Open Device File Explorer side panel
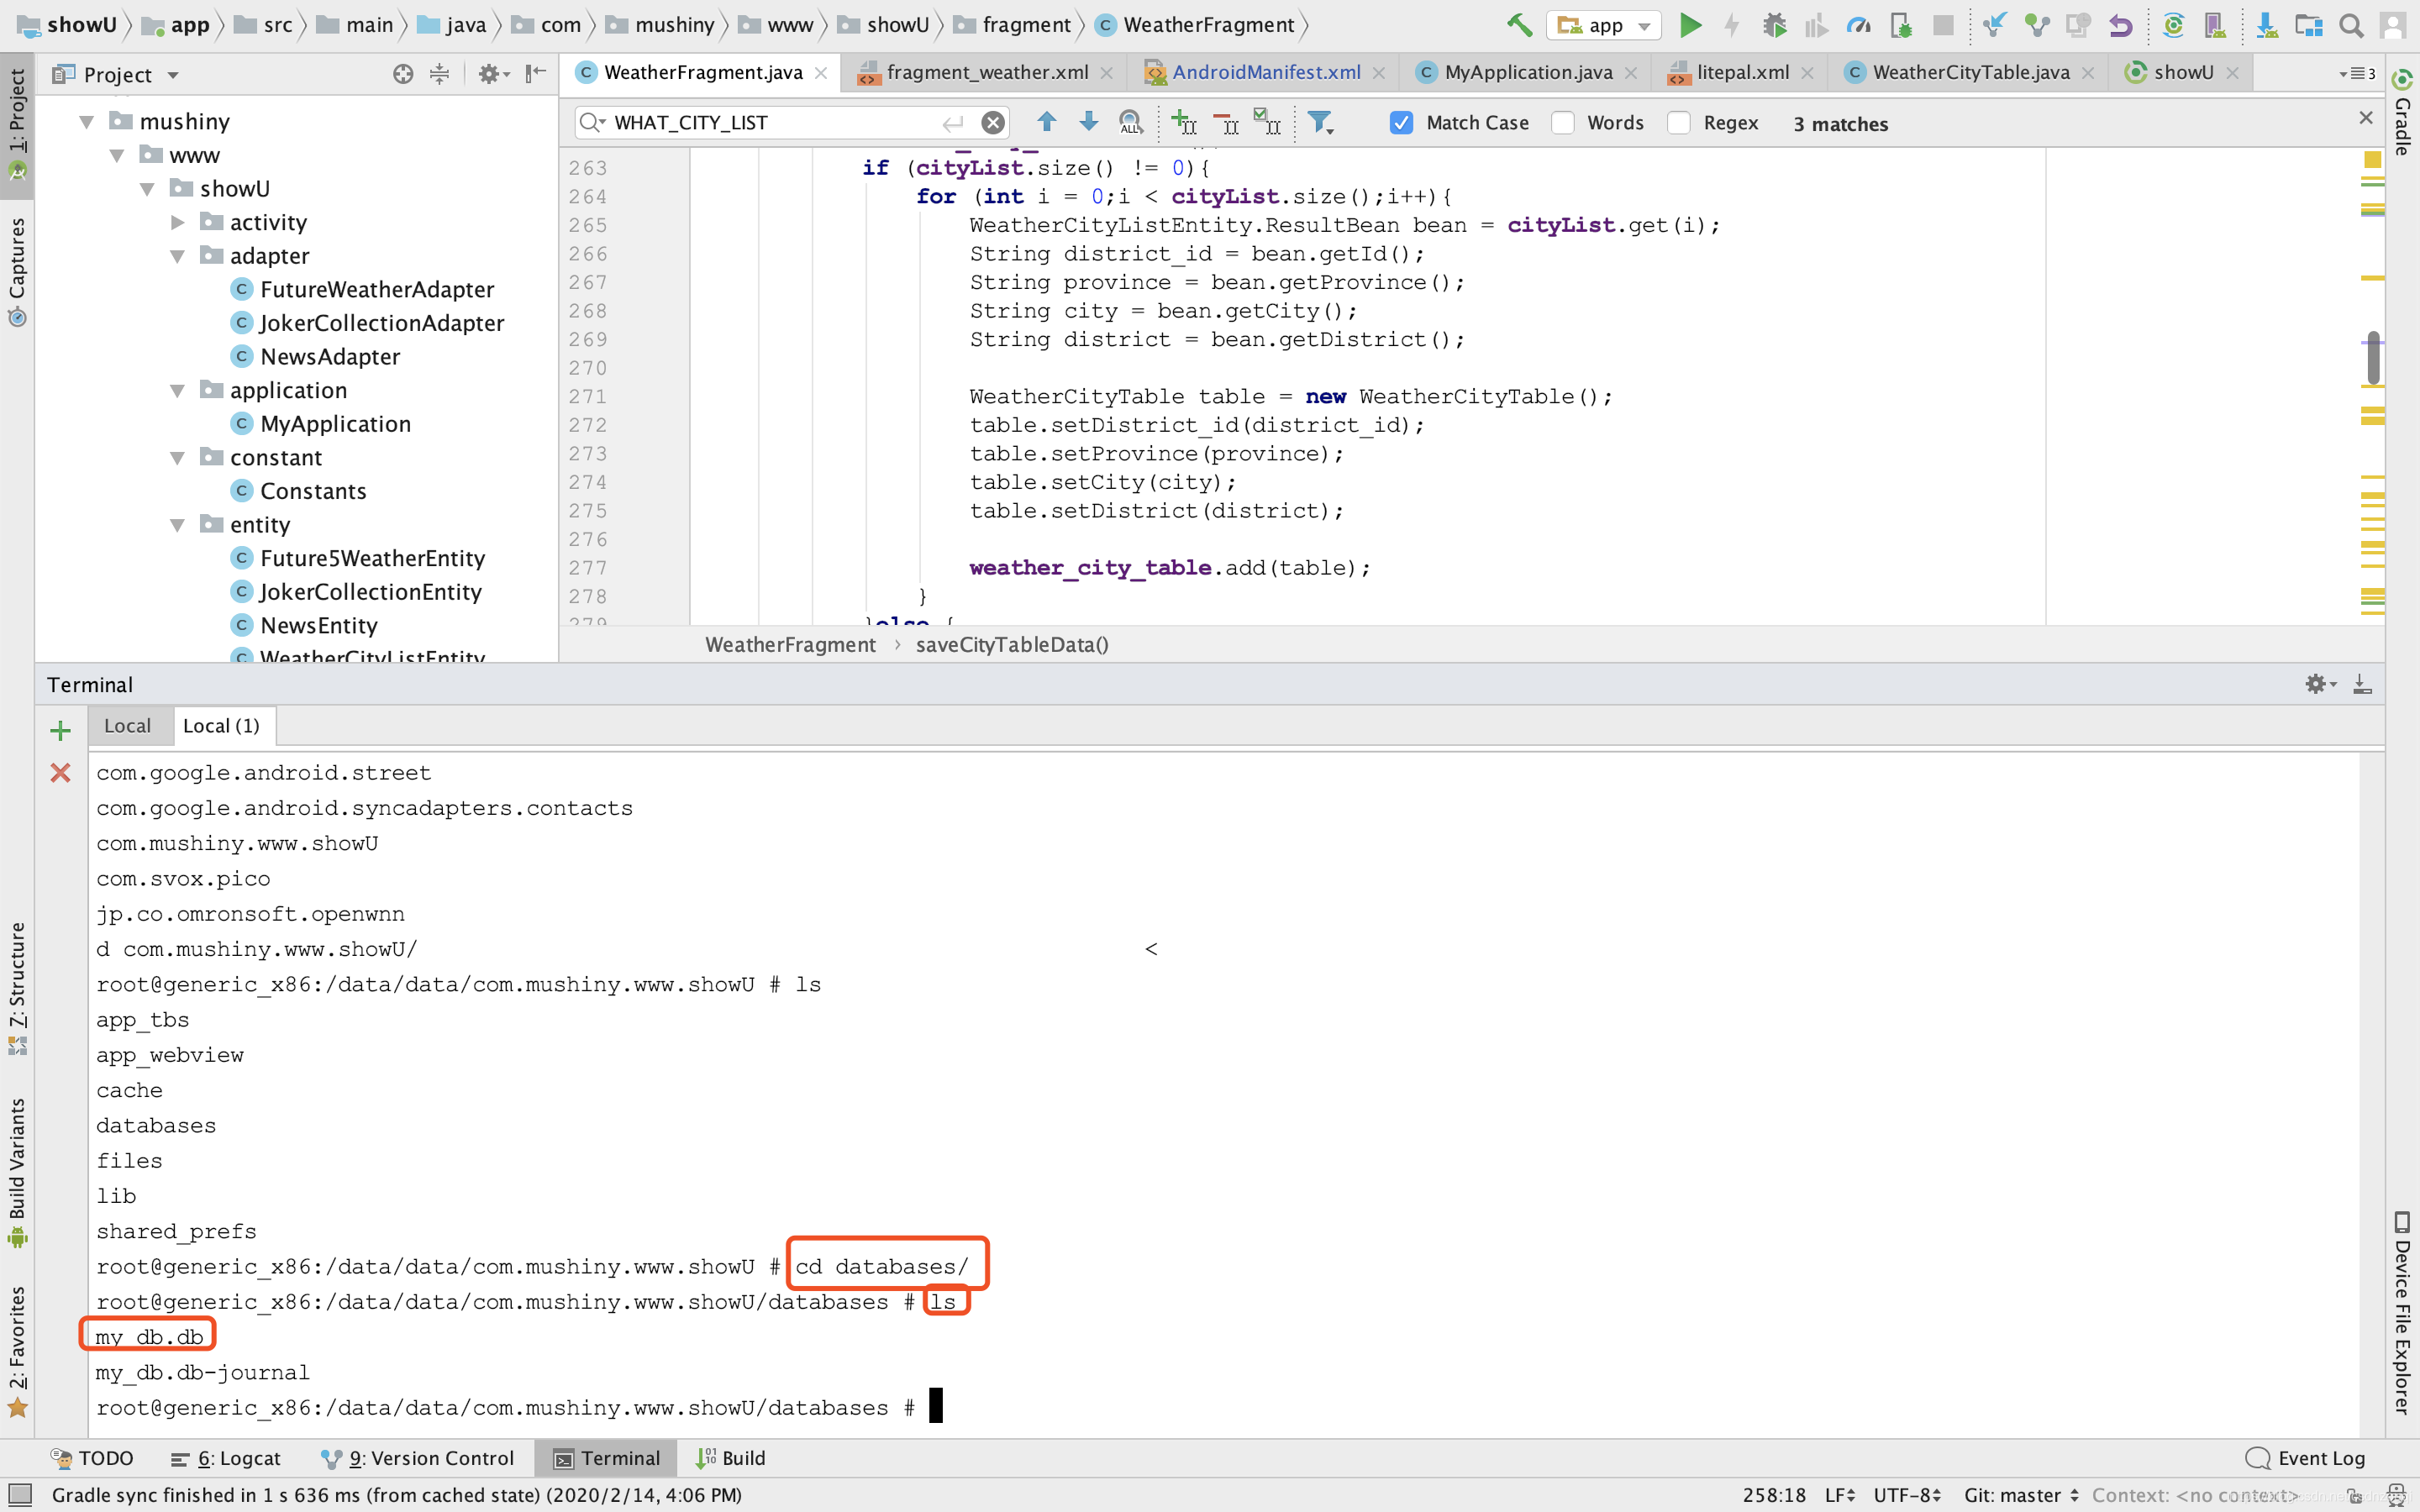2420x1512 pixels. click(x=2402, y=1313)
